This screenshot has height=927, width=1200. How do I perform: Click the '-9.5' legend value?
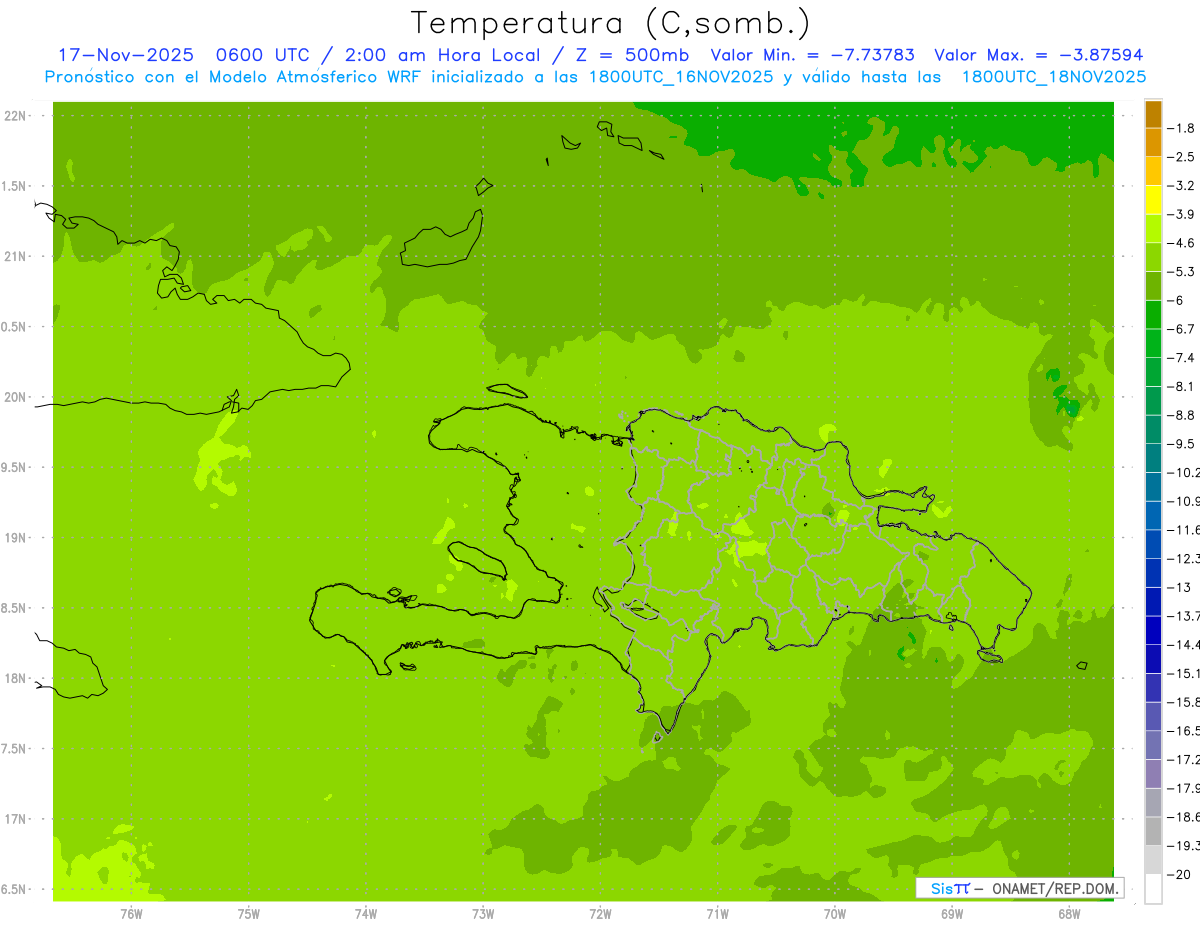[x=1182, y=443]
